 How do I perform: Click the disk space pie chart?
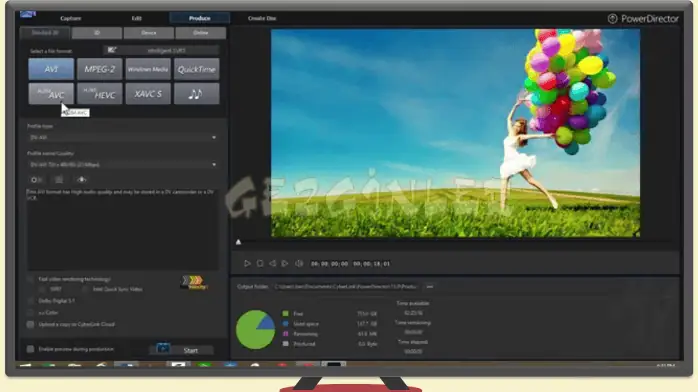[256, 329]
